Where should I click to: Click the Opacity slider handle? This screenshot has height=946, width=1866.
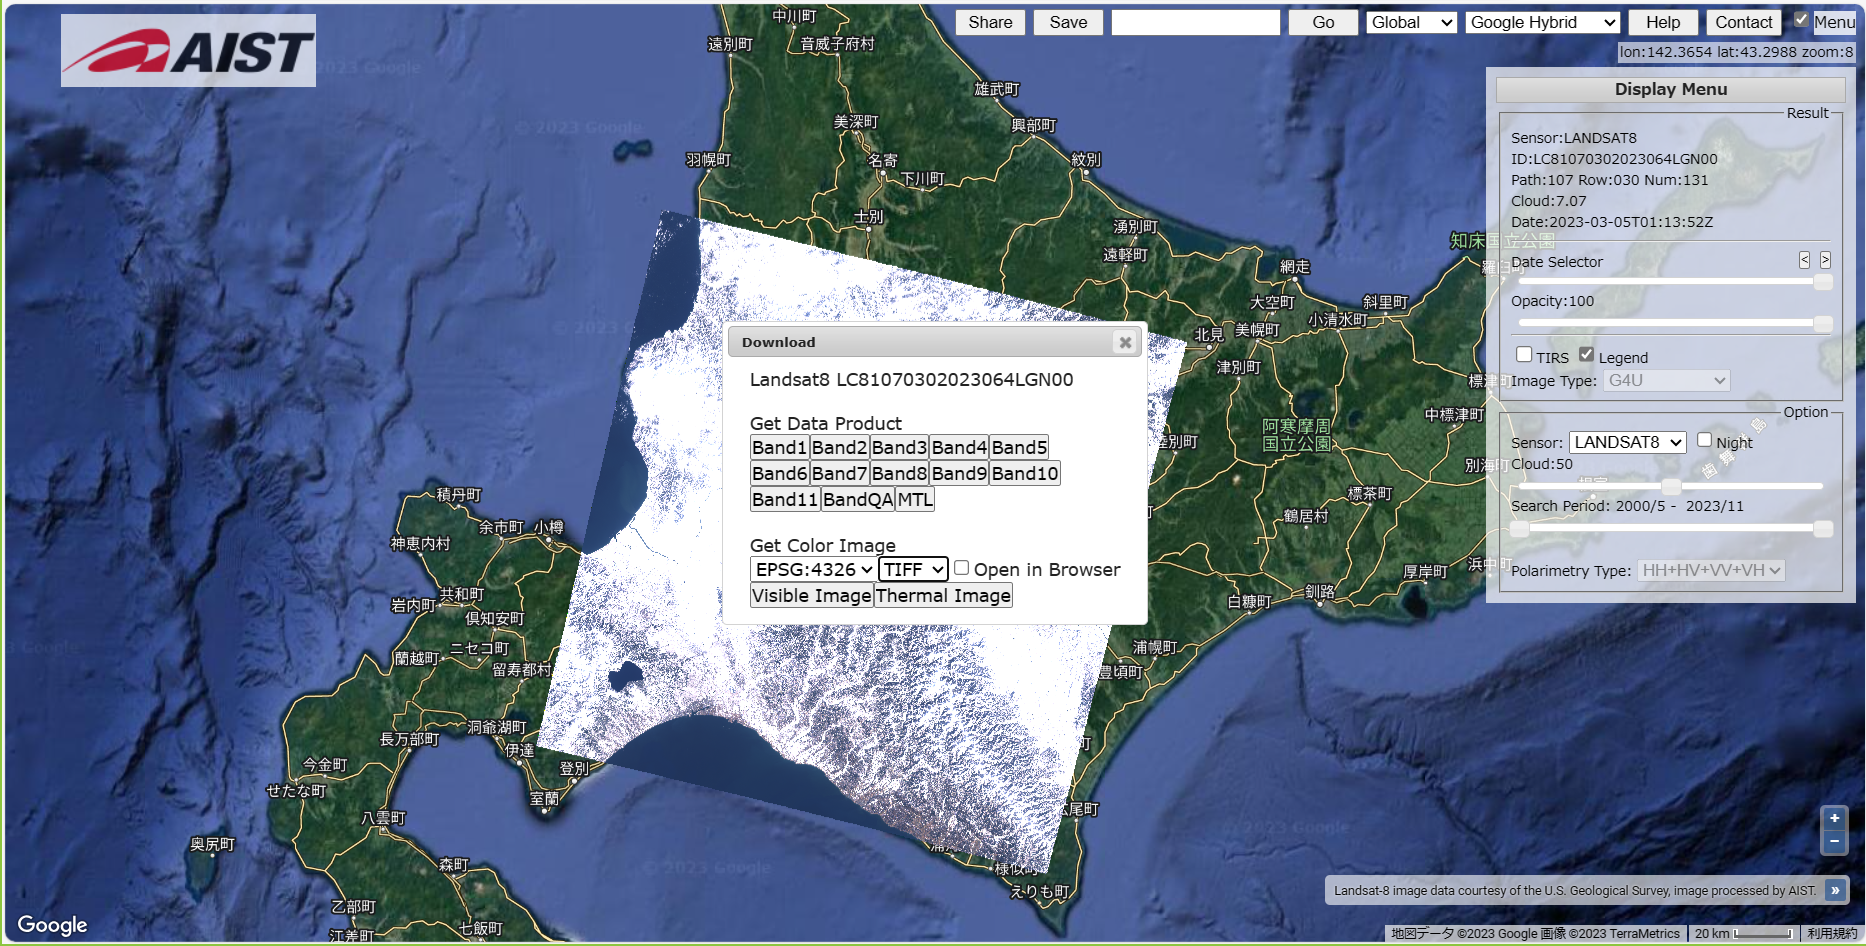pos(1823,323)
